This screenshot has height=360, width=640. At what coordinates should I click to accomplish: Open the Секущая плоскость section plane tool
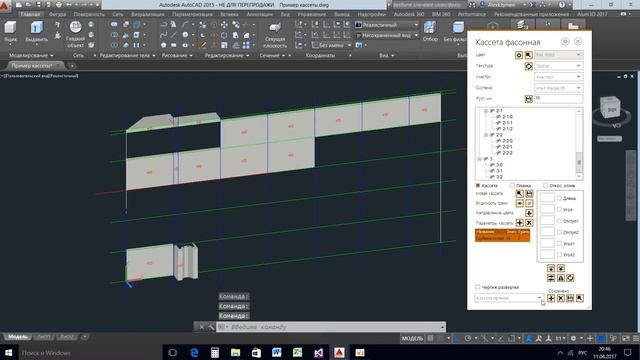(275, 34)
